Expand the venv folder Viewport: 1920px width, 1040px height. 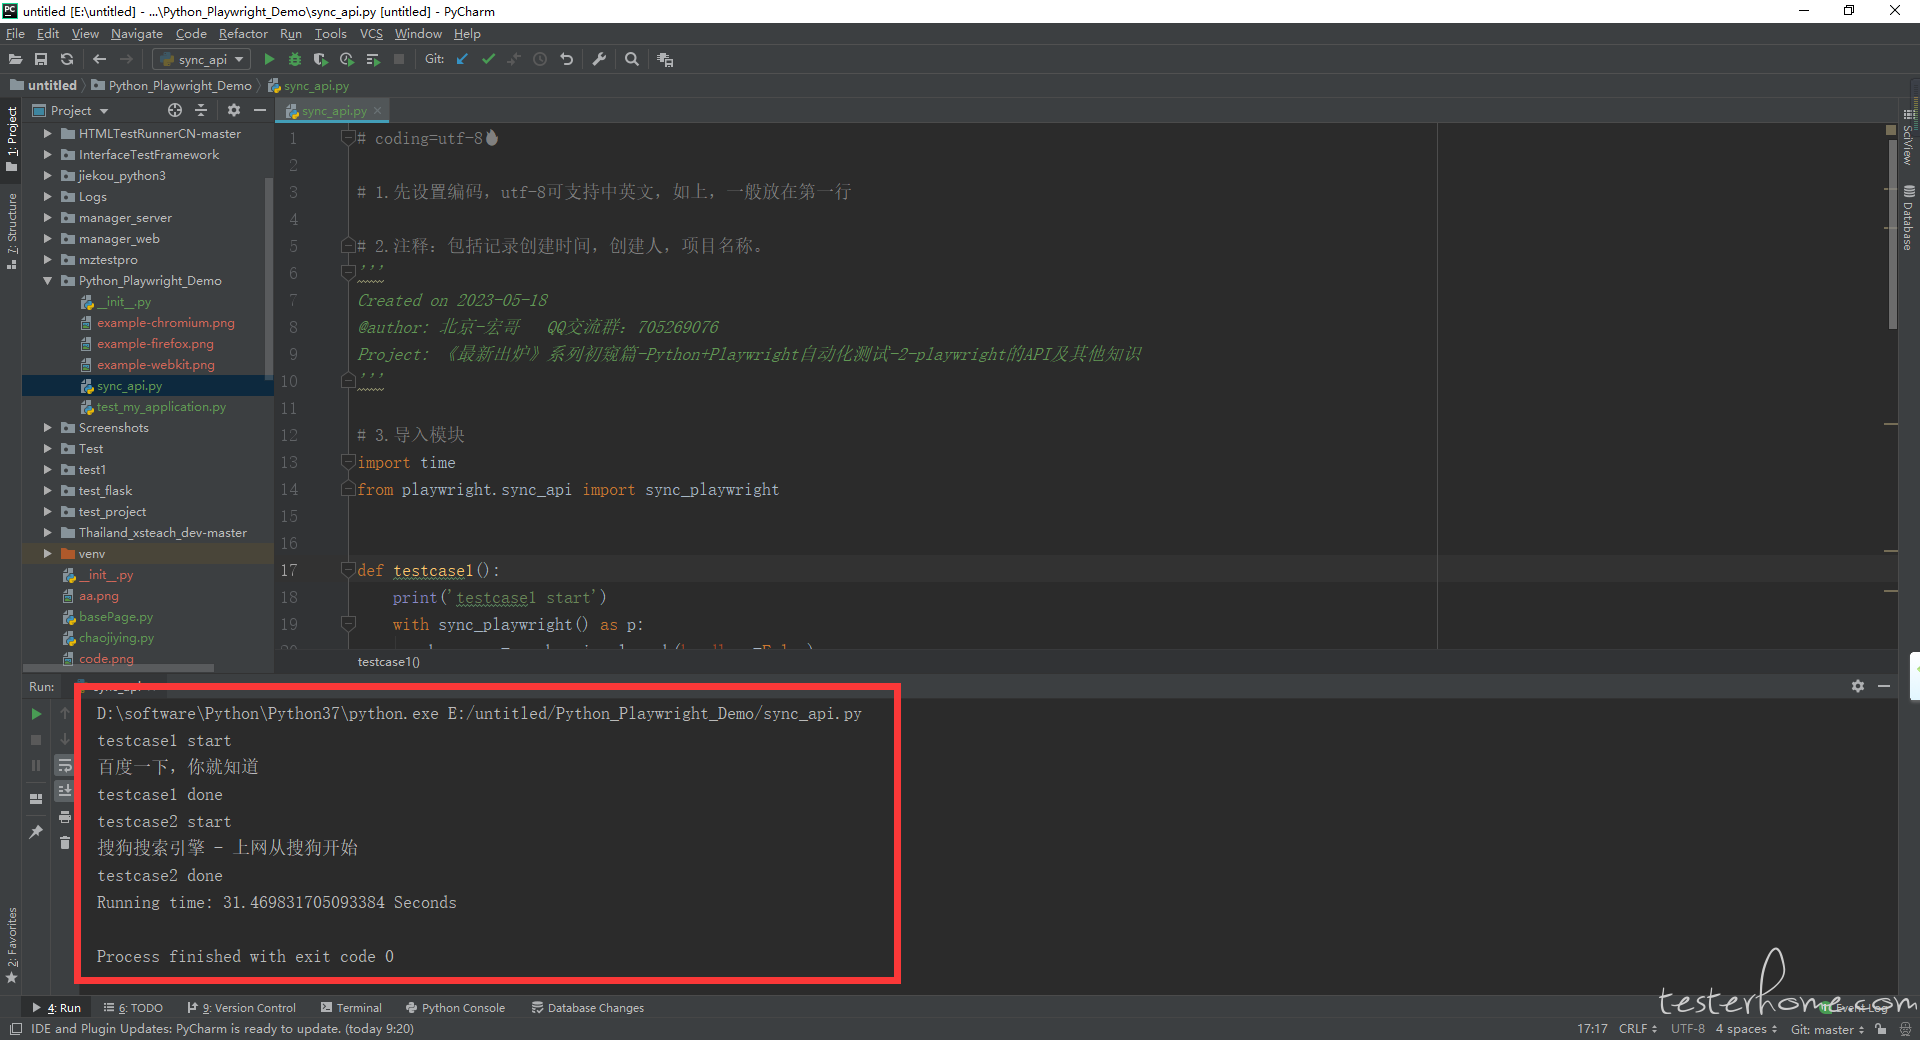click(x=47, y=553)
